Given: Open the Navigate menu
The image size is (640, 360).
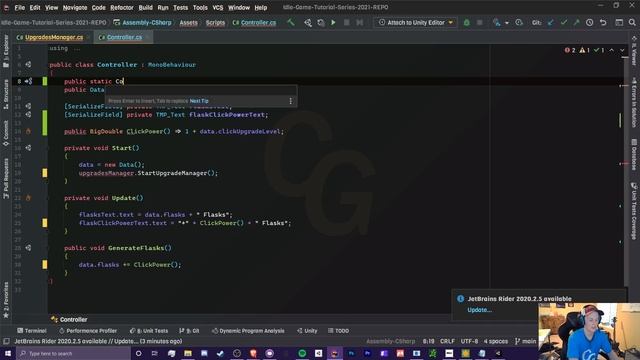Looking at the screenshot, I should pos(75,7).
